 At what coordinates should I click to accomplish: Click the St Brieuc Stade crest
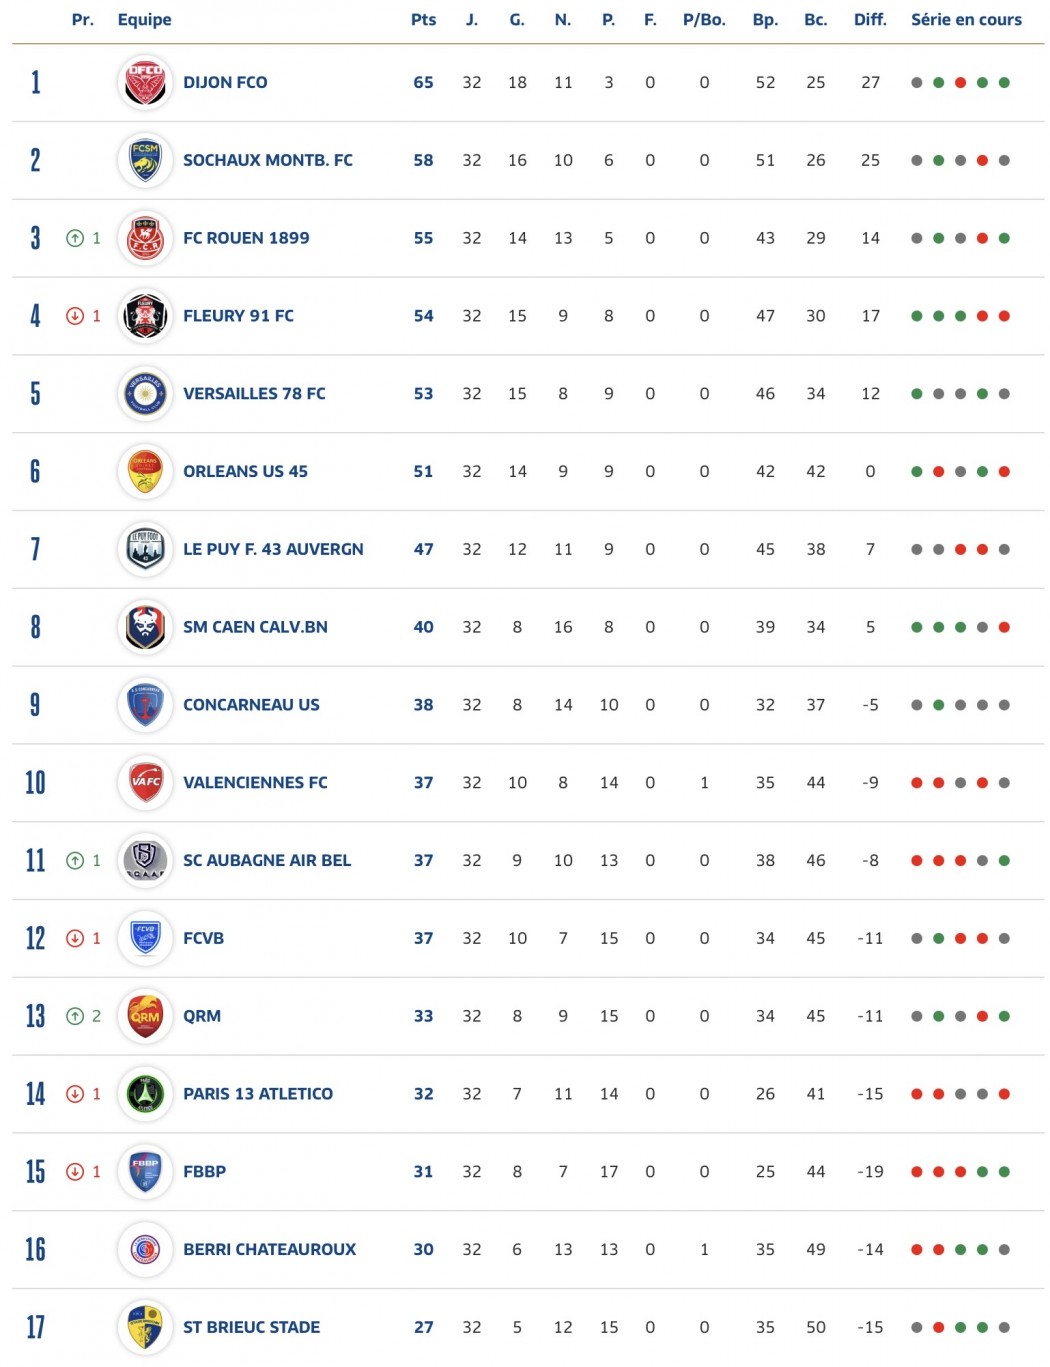(x=145, y=1327)
